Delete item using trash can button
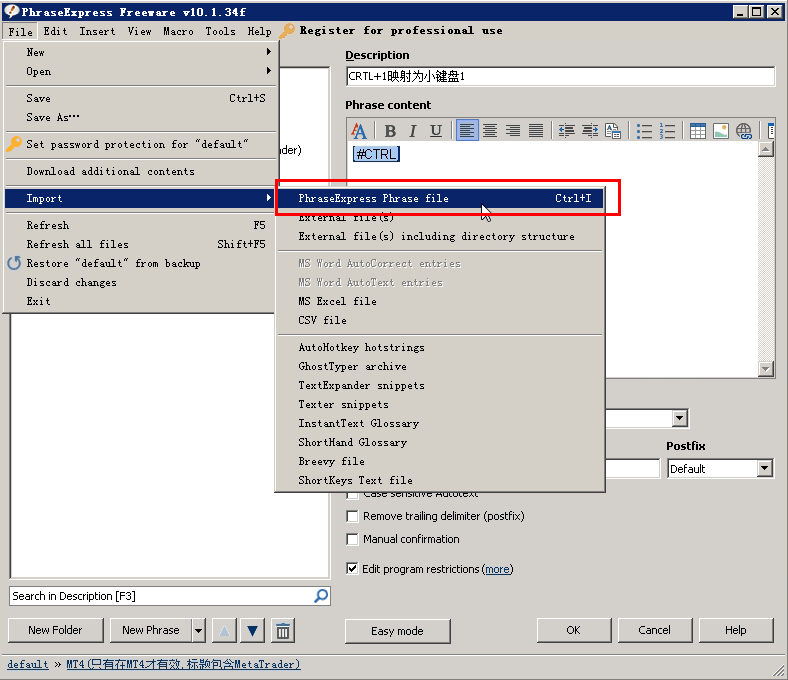 (283, 630)
